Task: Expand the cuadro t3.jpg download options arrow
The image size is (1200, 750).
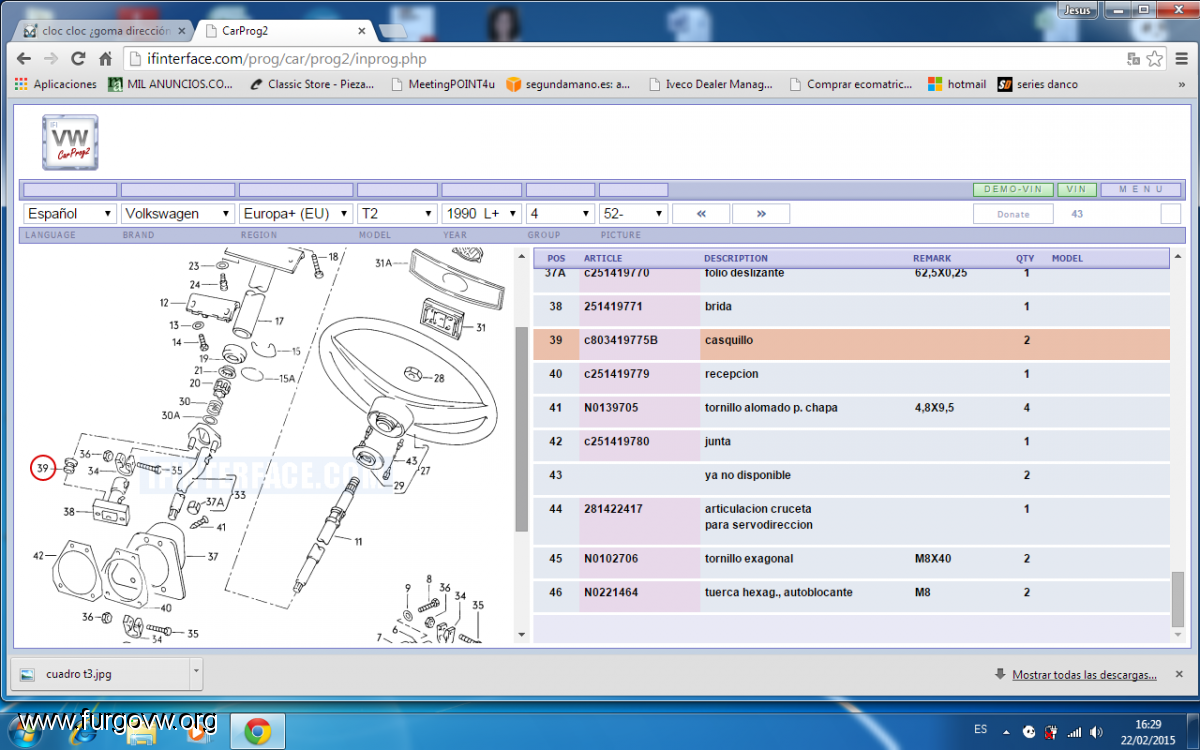Action: (x=195, y=674)
